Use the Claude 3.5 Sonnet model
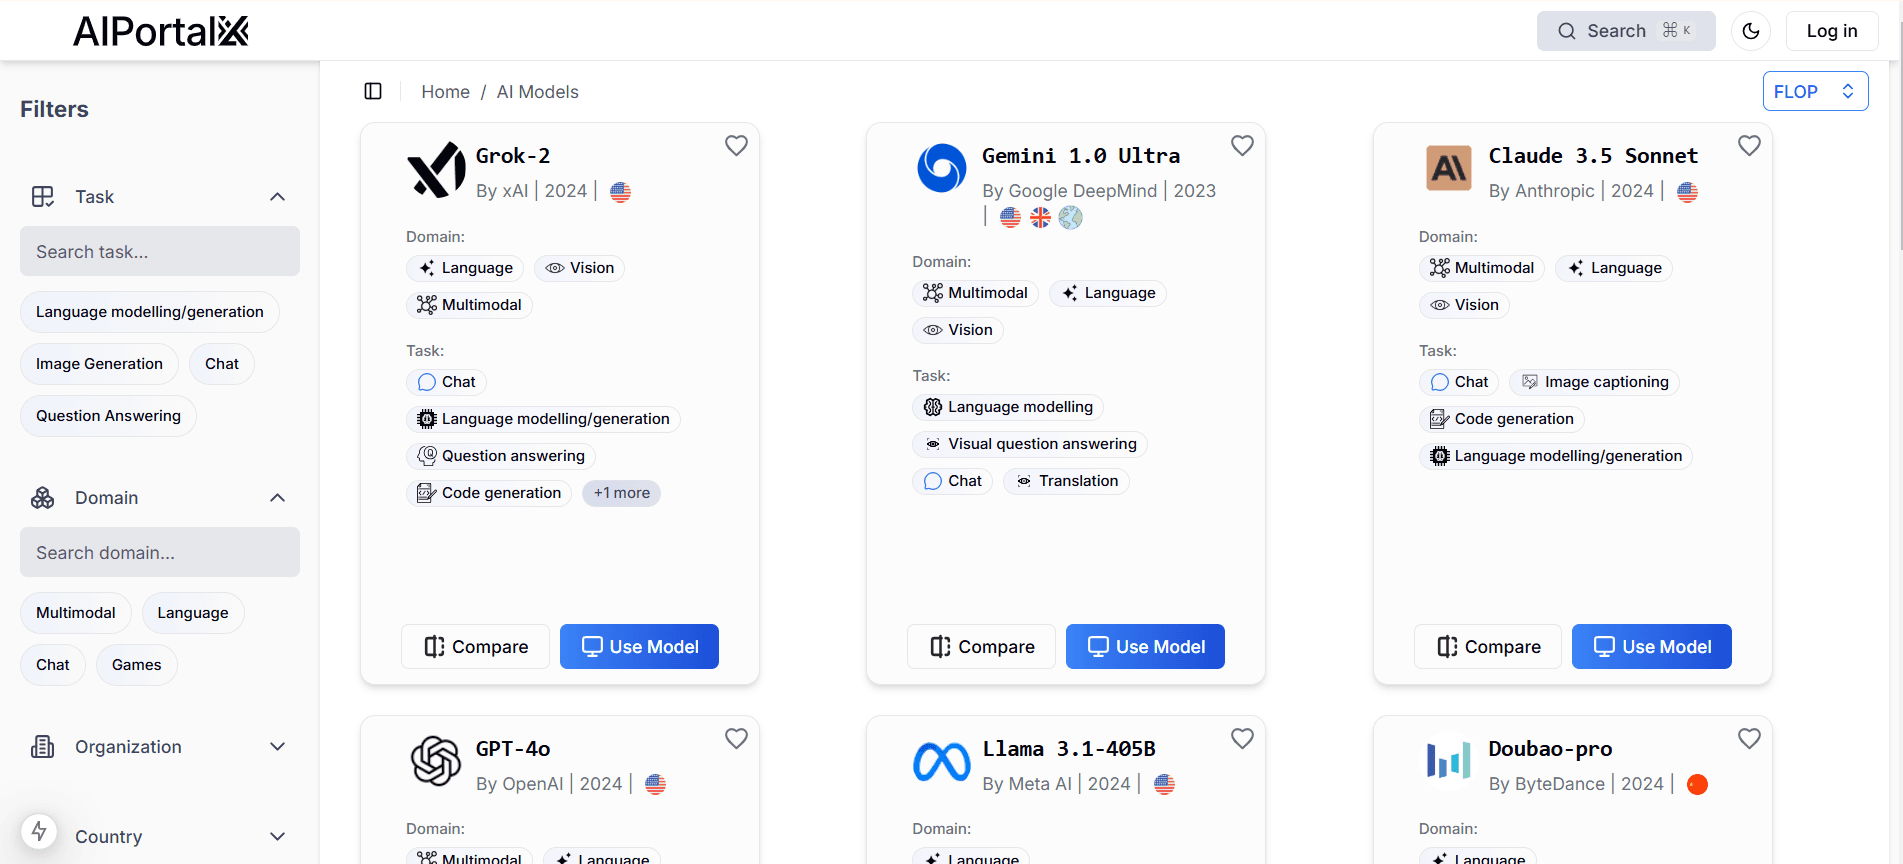Image resolution: width=1903 pixels, height=864 pixels. 1652,647
